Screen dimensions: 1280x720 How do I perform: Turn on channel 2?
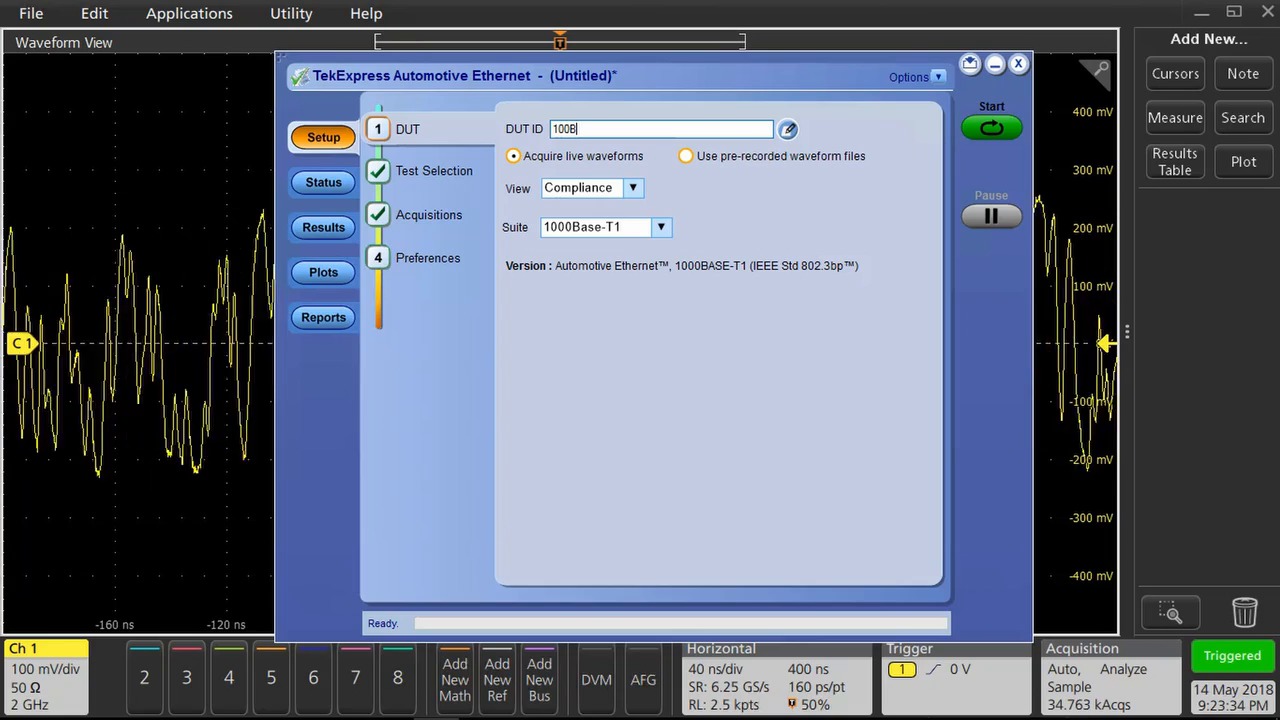(144, 678)
